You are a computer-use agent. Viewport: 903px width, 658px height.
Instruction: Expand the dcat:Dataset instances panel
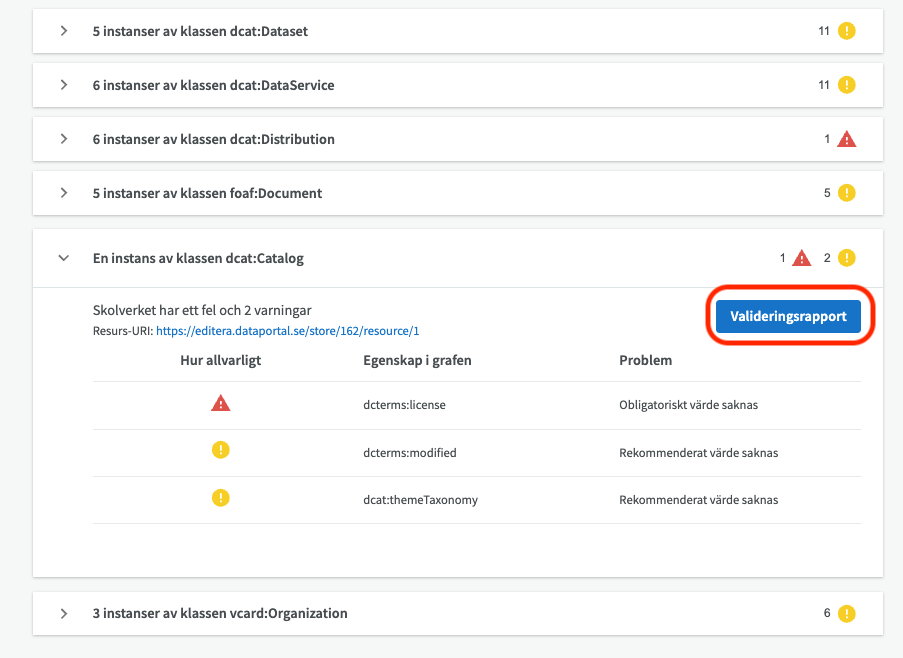64,31
